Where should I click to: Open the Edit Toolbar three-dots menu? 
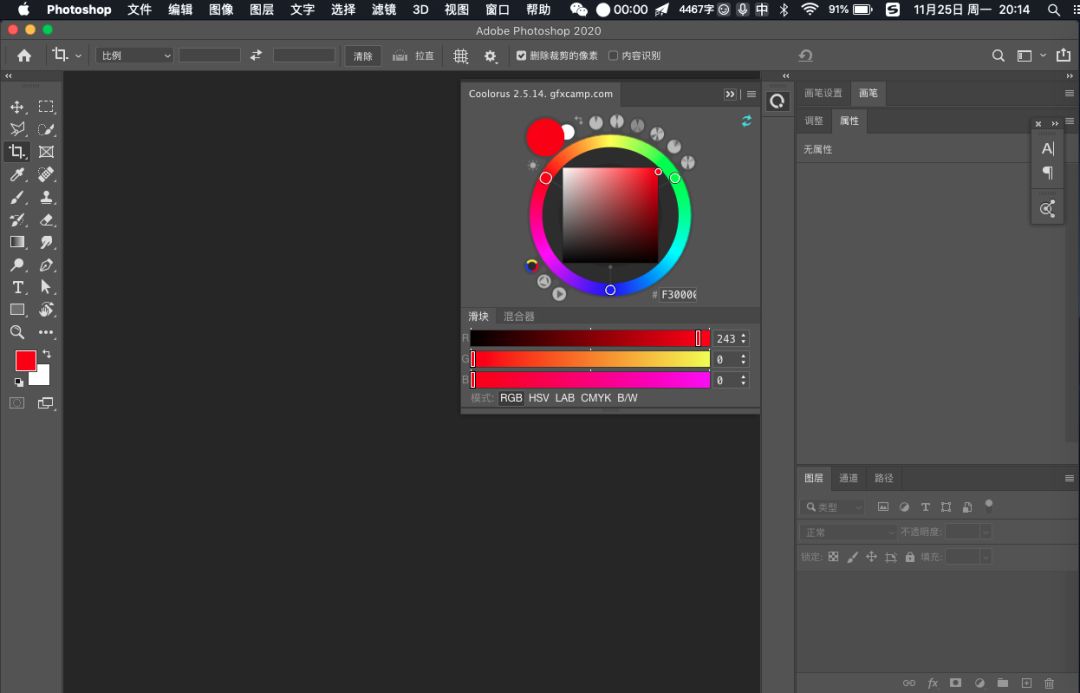click(x=46, y=332)
